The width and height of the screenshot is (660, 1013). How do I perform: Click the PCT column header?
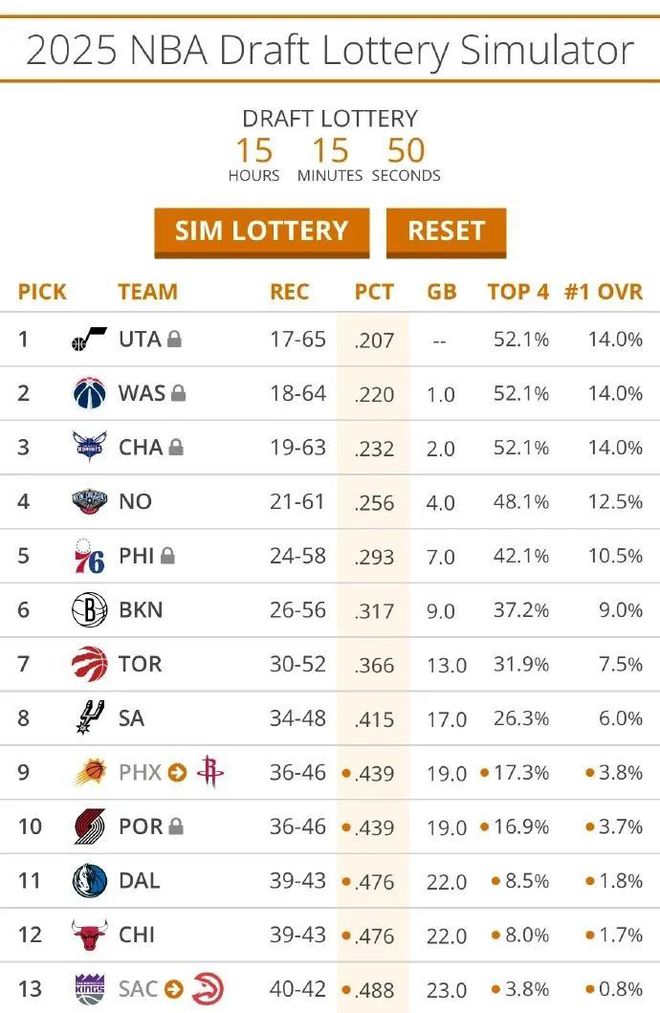374,292
